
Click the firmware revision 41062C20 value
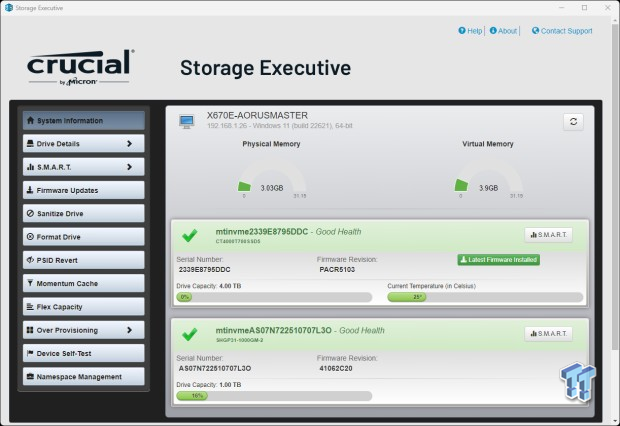coord(336,368)
